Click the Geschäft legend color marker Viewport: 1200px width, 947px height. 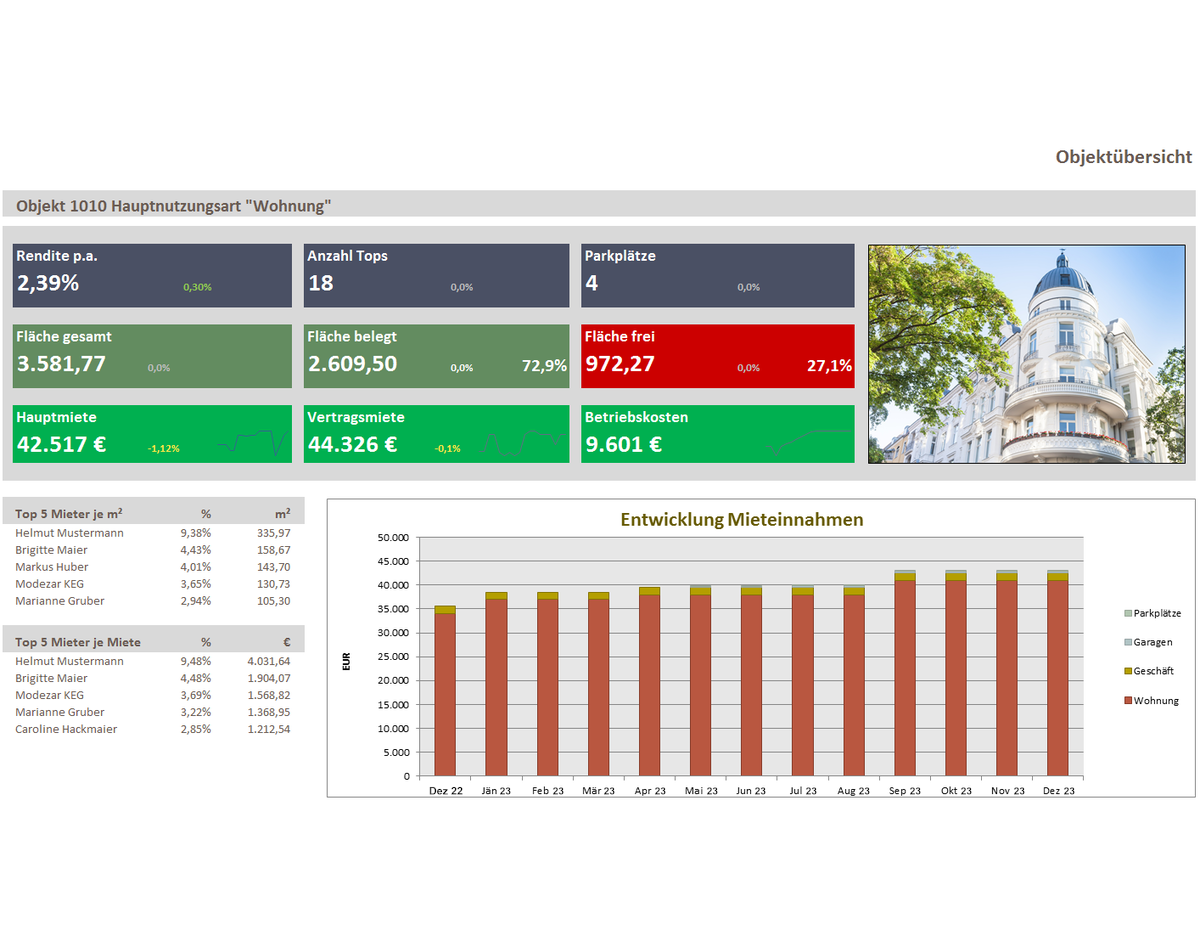[1128, 671]
